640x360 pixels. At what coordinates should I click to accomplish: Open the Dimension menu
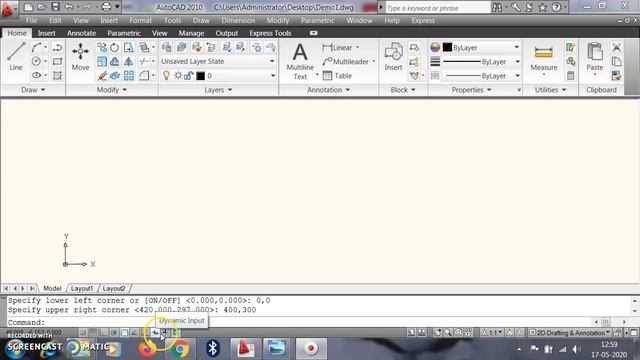(238, 20)
